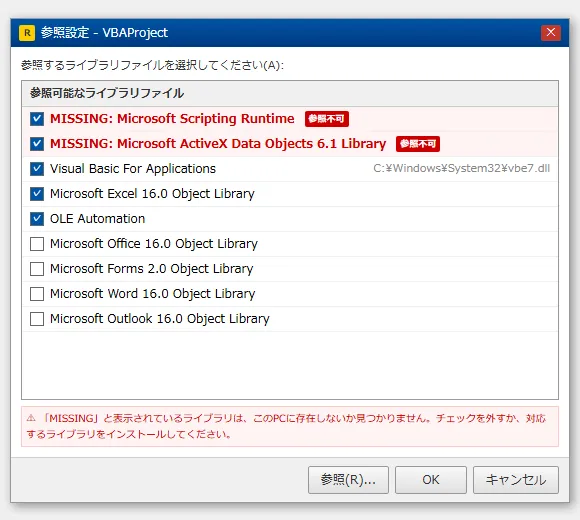The width and height of the screenshot is (580, 520).
Task: Uncheck MISSING: Microsoft ActiveX Data Objects checkbox
Action: tap(37, 144)
